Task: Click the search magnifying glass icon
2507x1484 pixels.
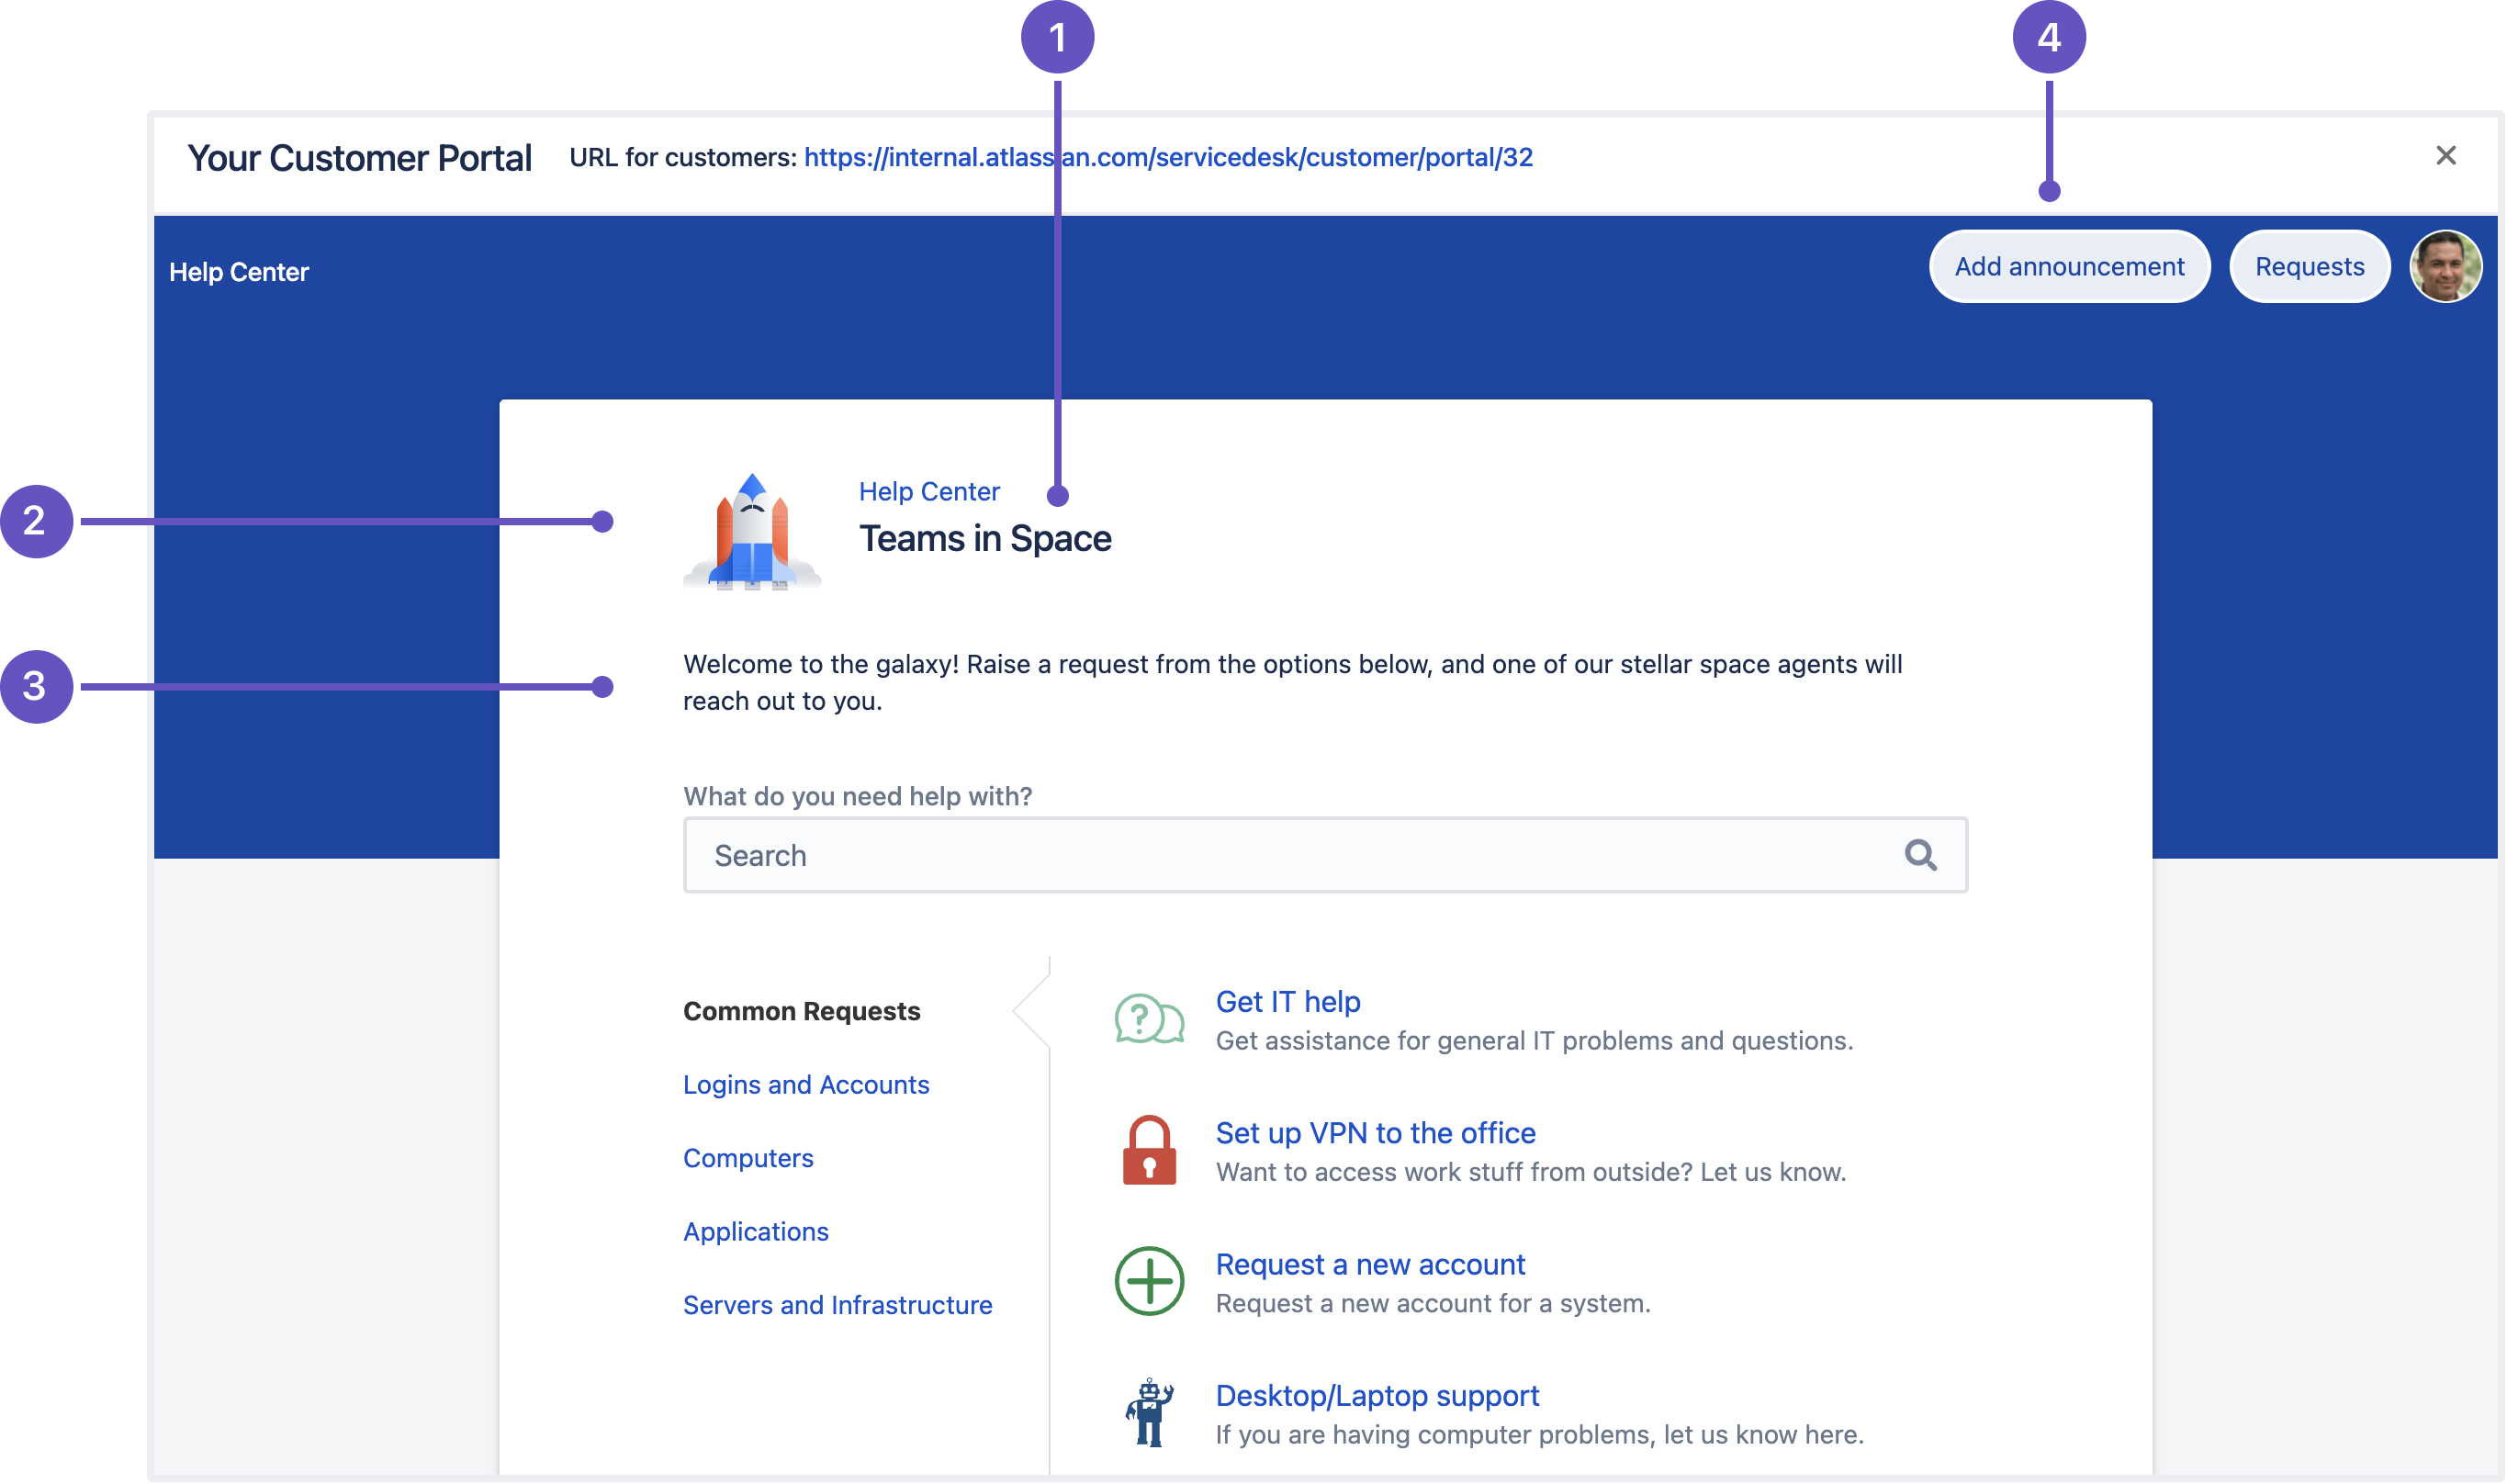Action: [x=1920, y=853]
